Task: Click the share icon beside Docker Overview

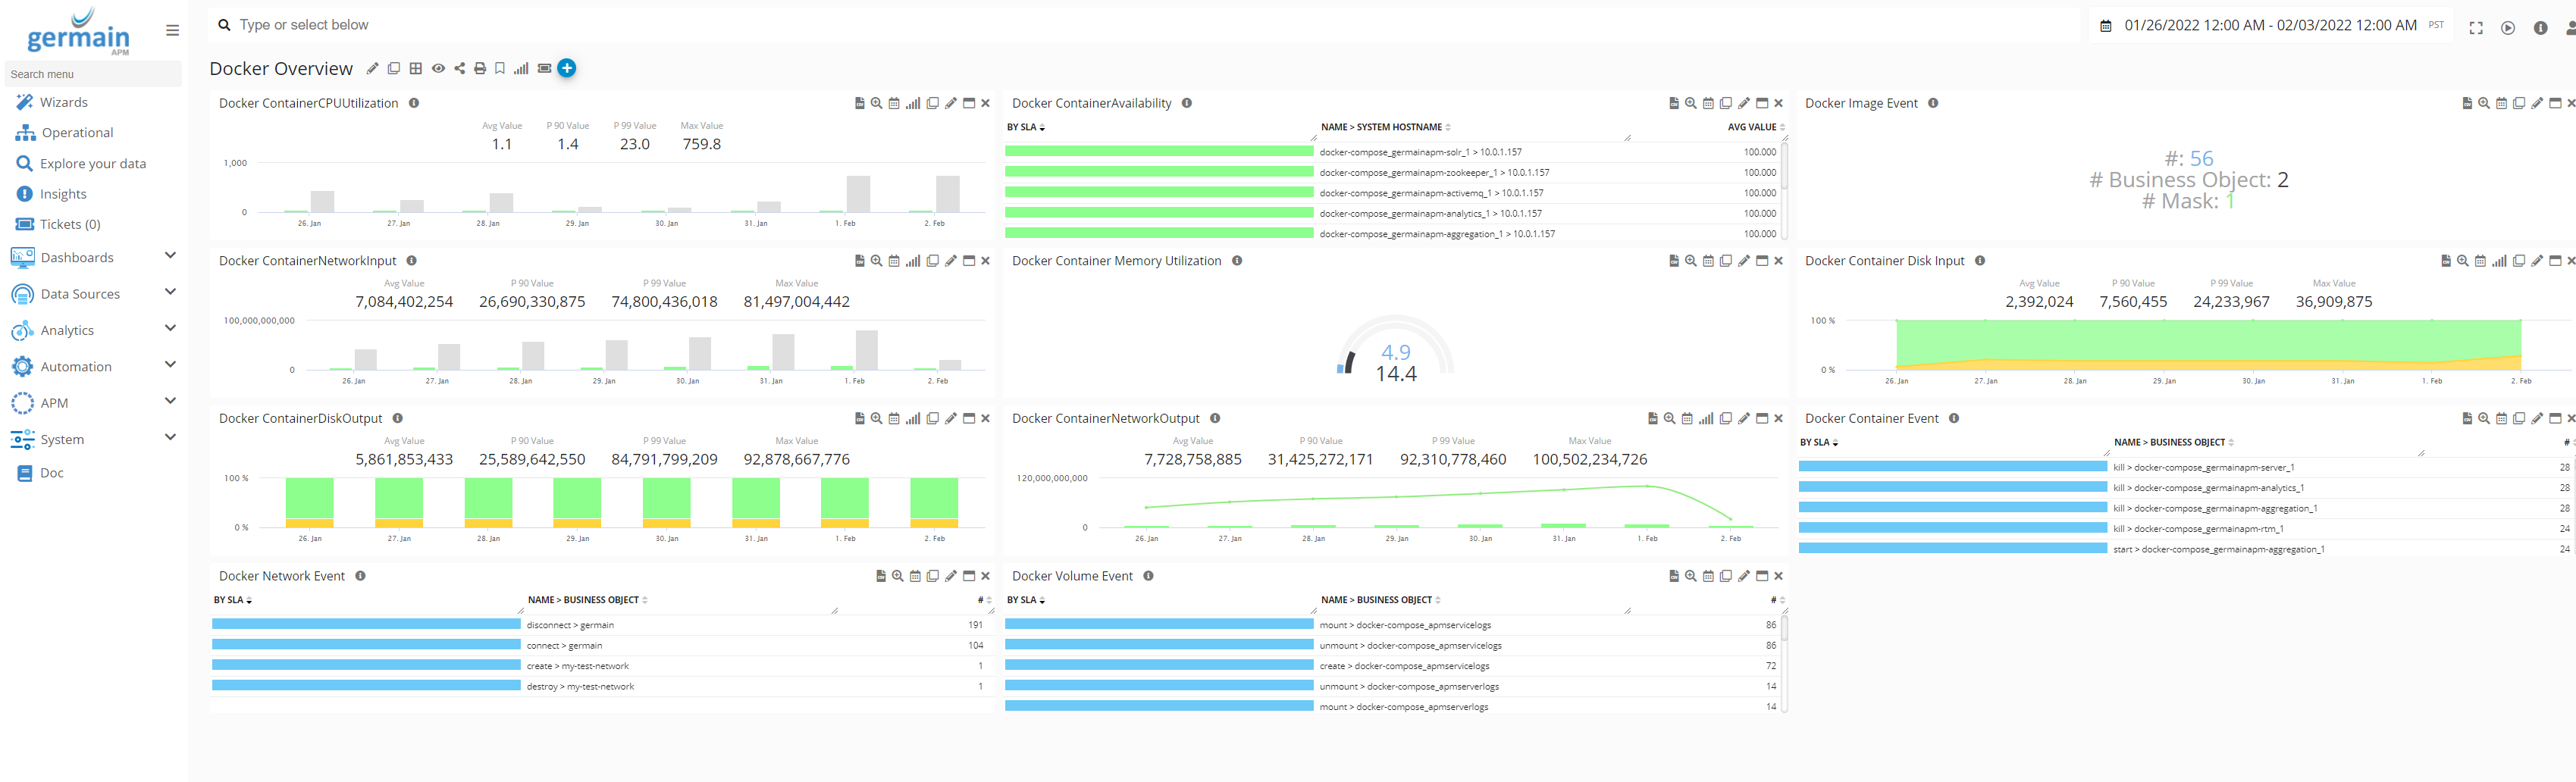Action: pos(460,69)
